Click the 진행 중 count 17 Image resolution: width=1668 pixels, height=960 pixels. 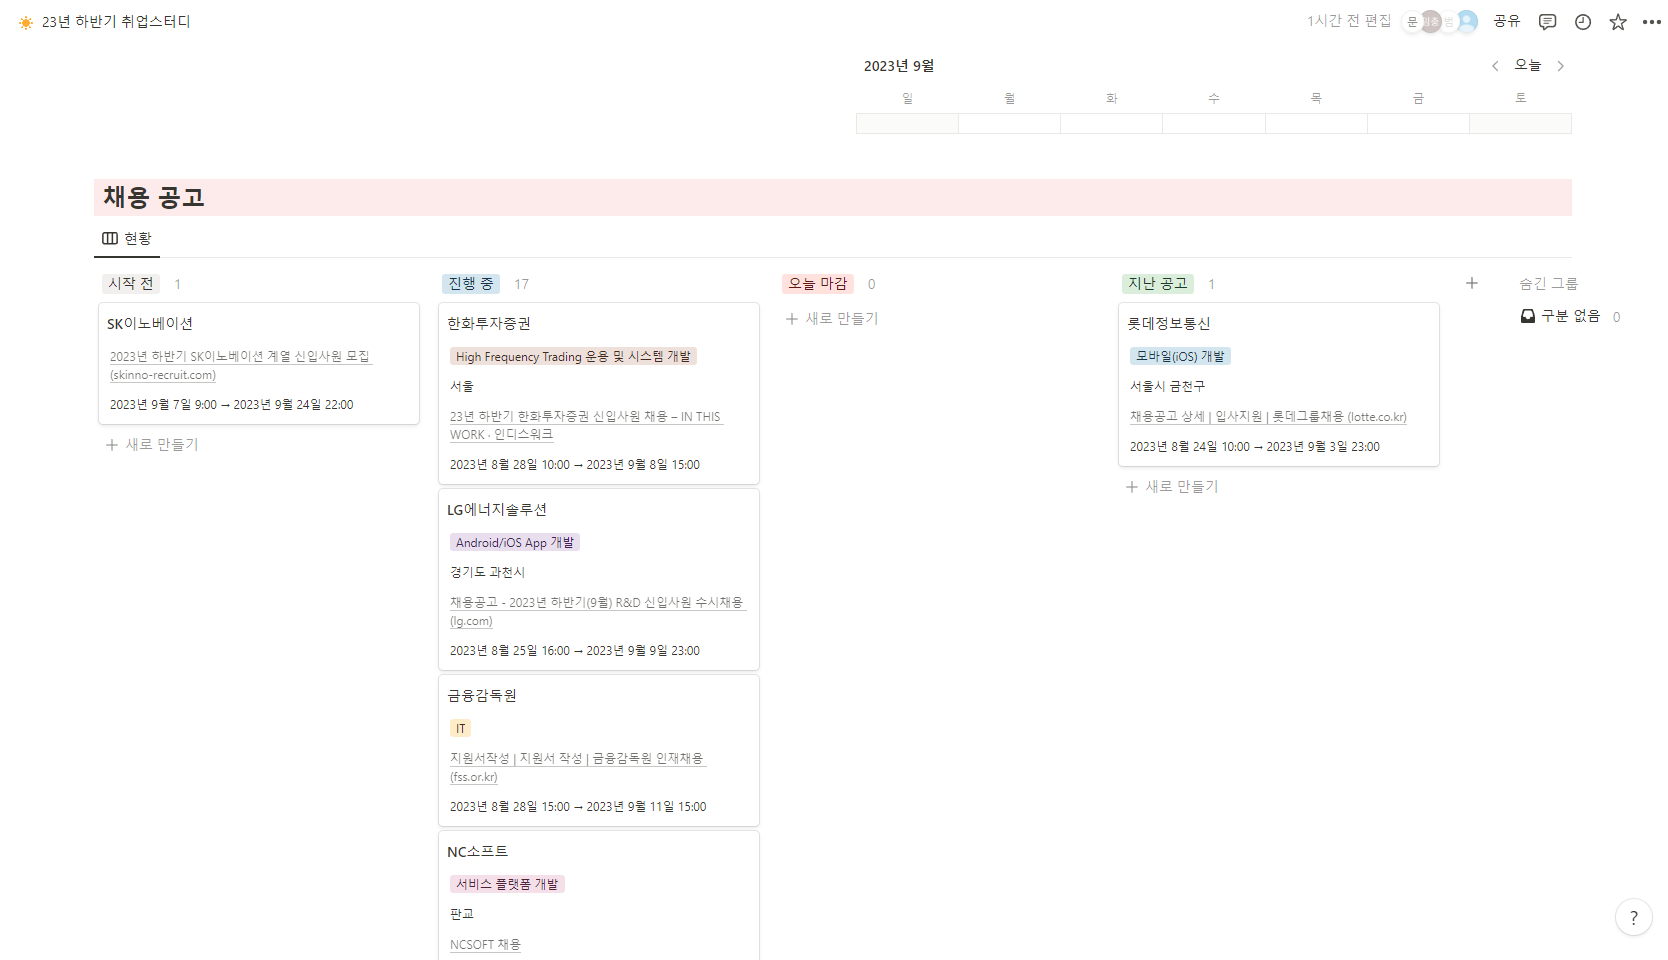[521, 285]
